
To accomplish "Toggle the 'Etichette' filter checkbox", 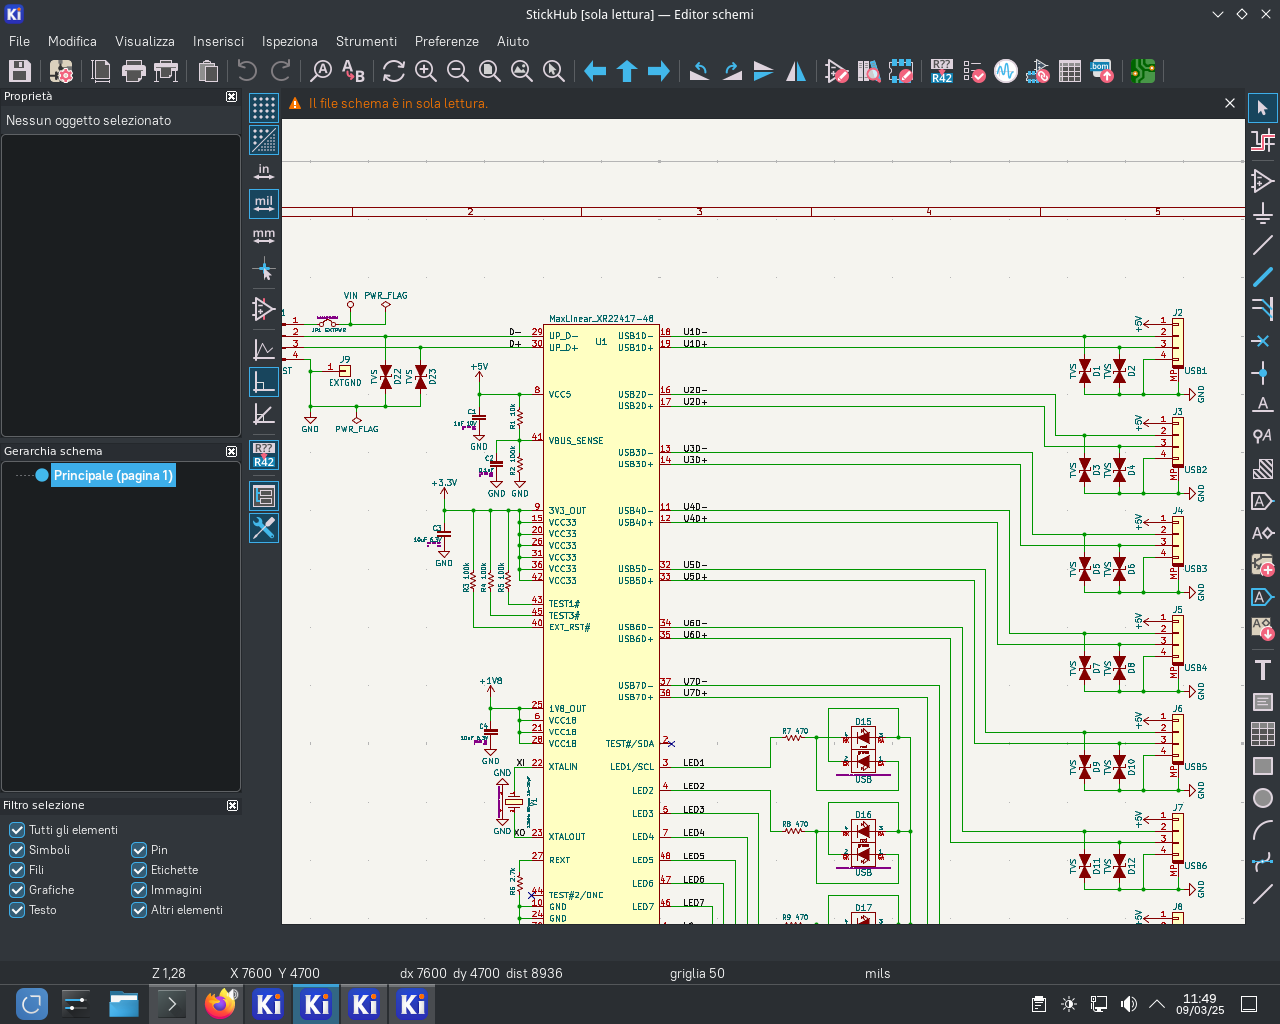I will [139, 870].
